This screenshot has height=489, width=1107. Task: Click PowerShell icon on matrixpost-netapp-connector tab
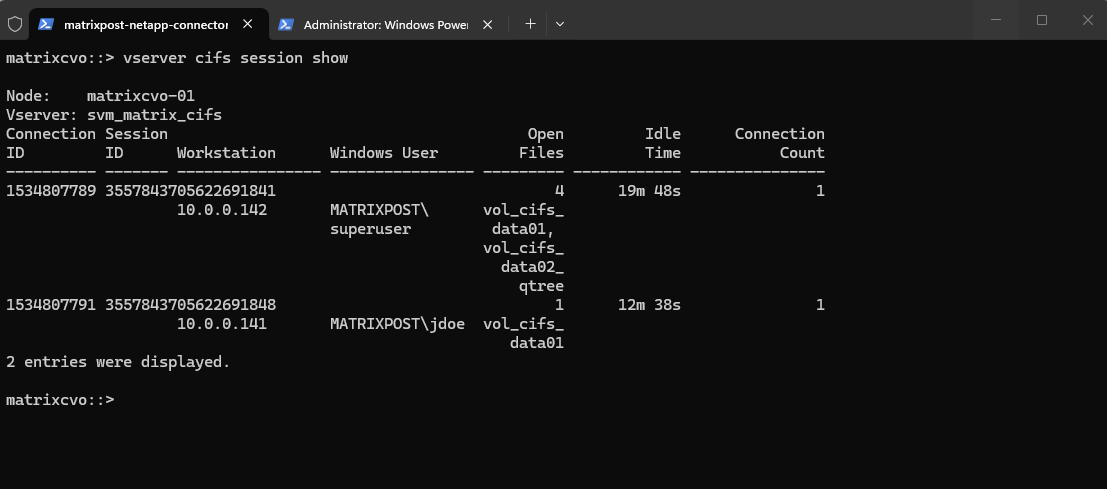click(46, 24)
